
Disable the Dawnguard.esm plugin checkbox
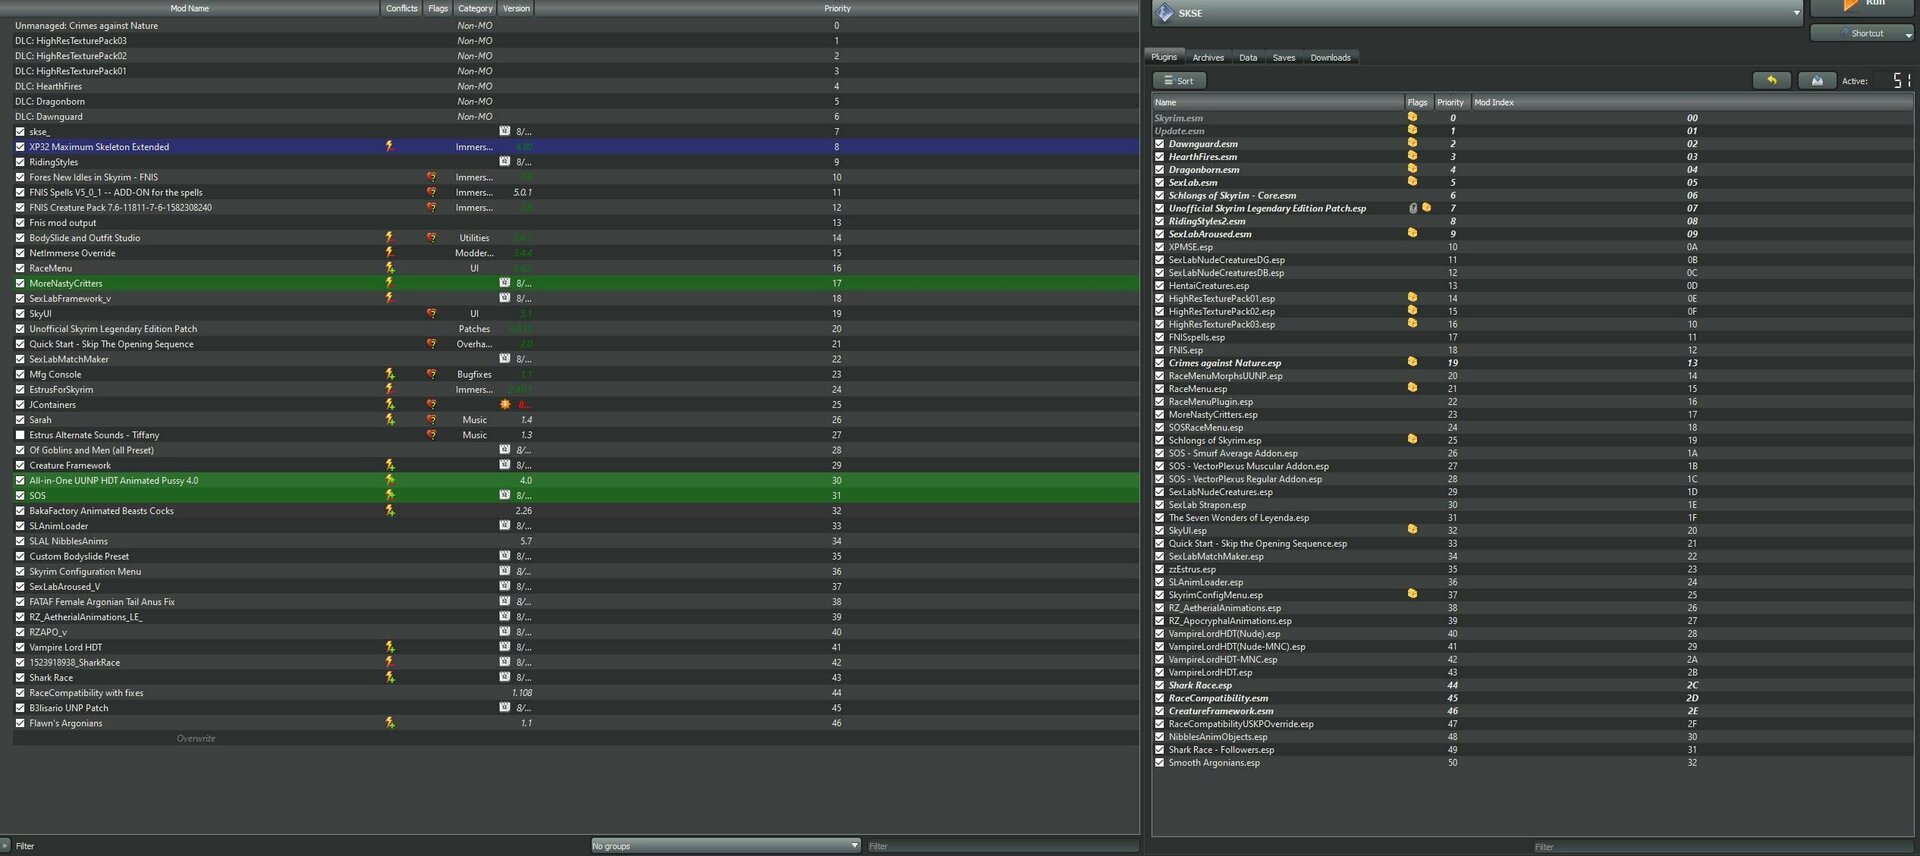pos(1160,144)
